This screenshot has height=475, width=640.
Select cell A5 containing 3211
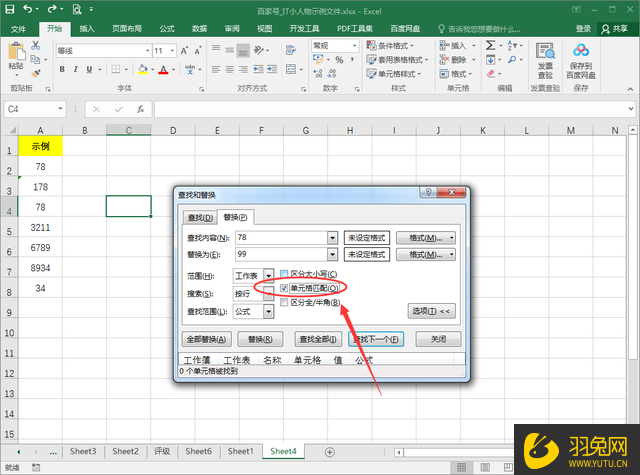coord(40,227)
